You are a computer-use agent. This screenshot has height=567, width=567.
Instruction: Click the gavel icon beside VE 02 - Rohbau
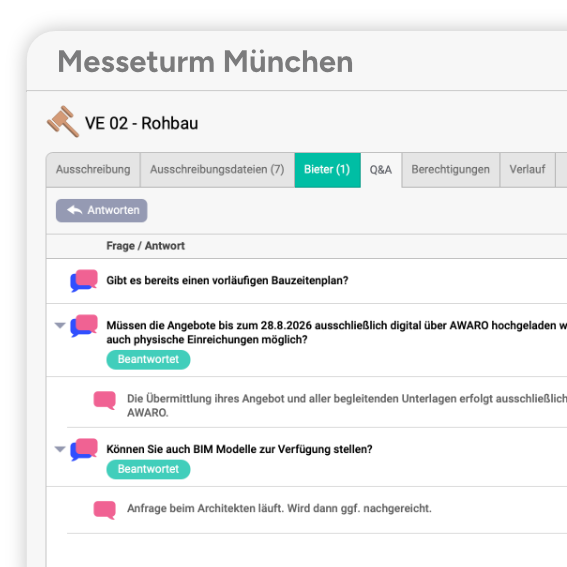[x=63, y=122]
